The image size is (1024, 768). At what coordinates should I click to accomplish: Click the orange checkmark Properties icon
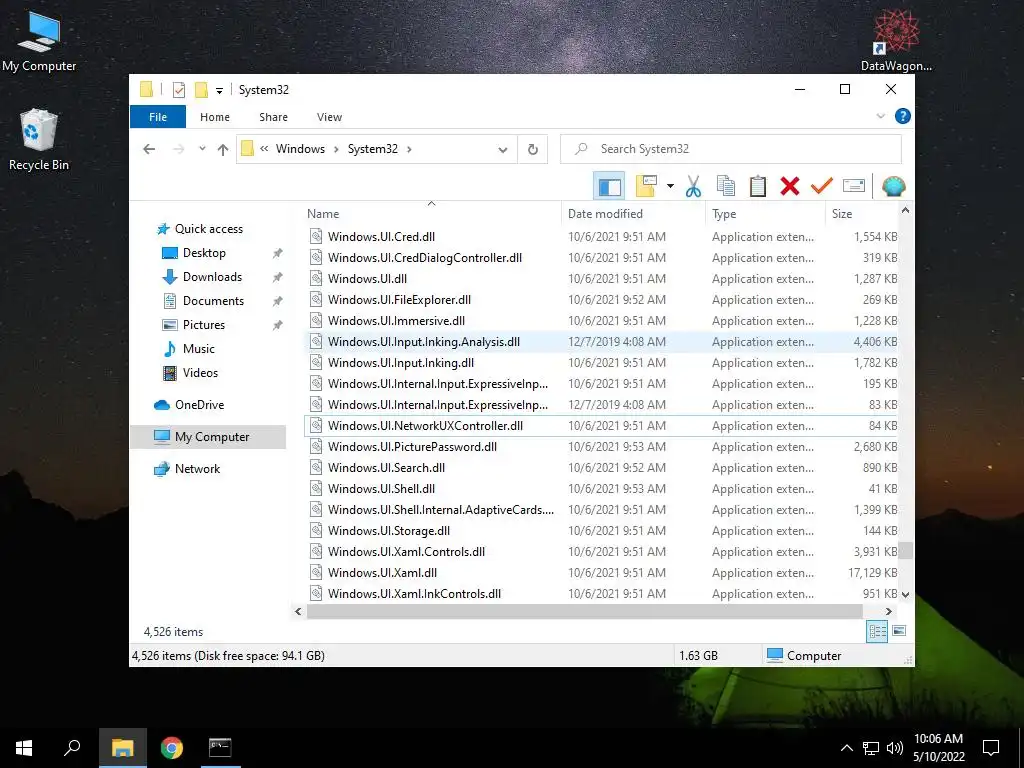coord(822,187)
